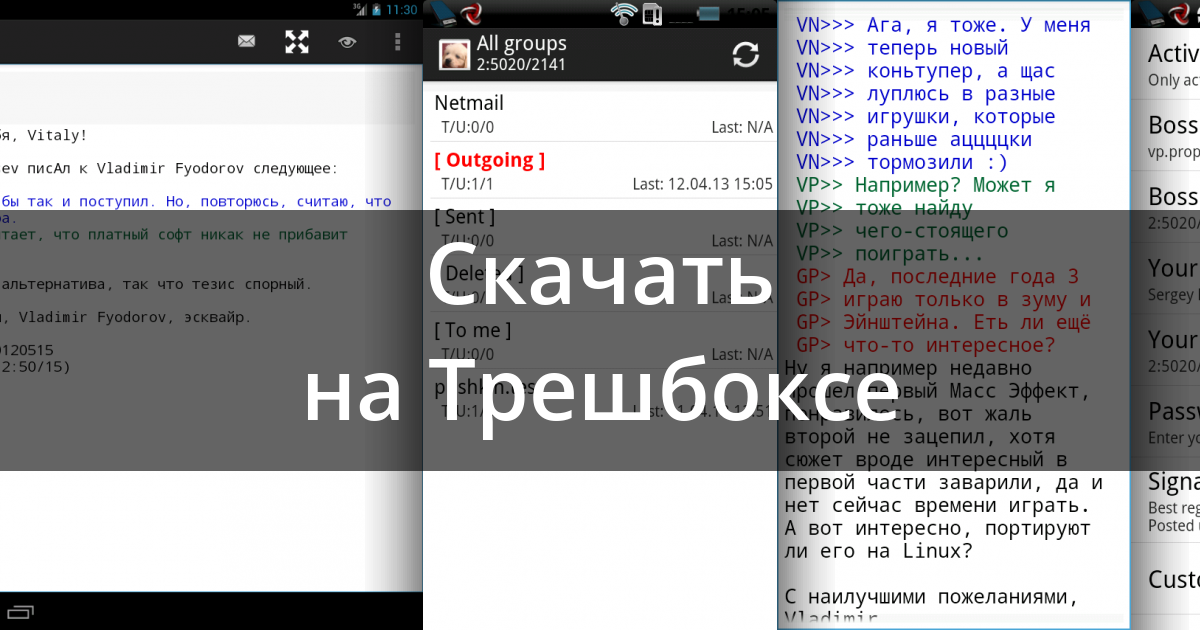
Task: Select the T/U:1/1 counter under Outgoing
Action: pos(467,184)
